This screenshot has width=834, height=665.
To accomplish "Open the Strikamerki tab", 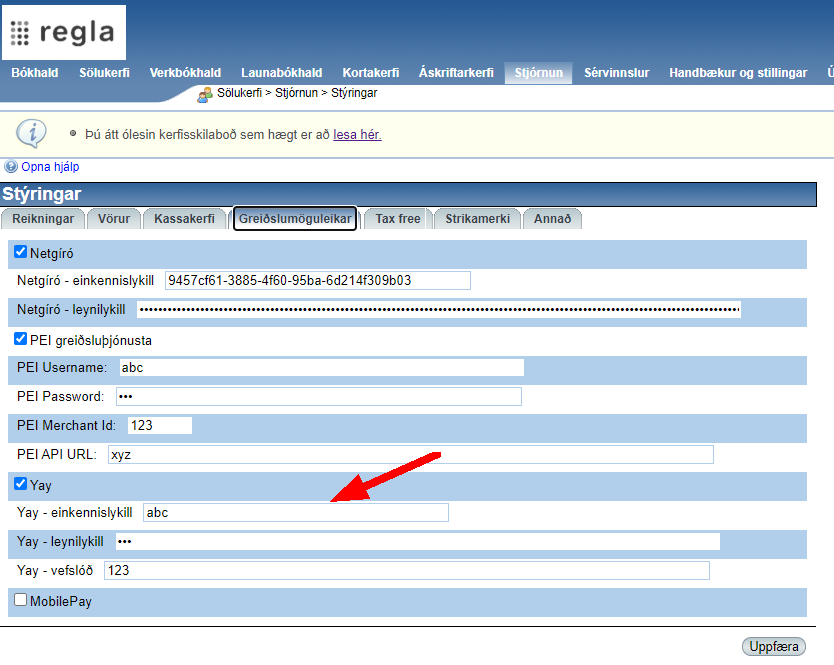I will coord(477,218).
